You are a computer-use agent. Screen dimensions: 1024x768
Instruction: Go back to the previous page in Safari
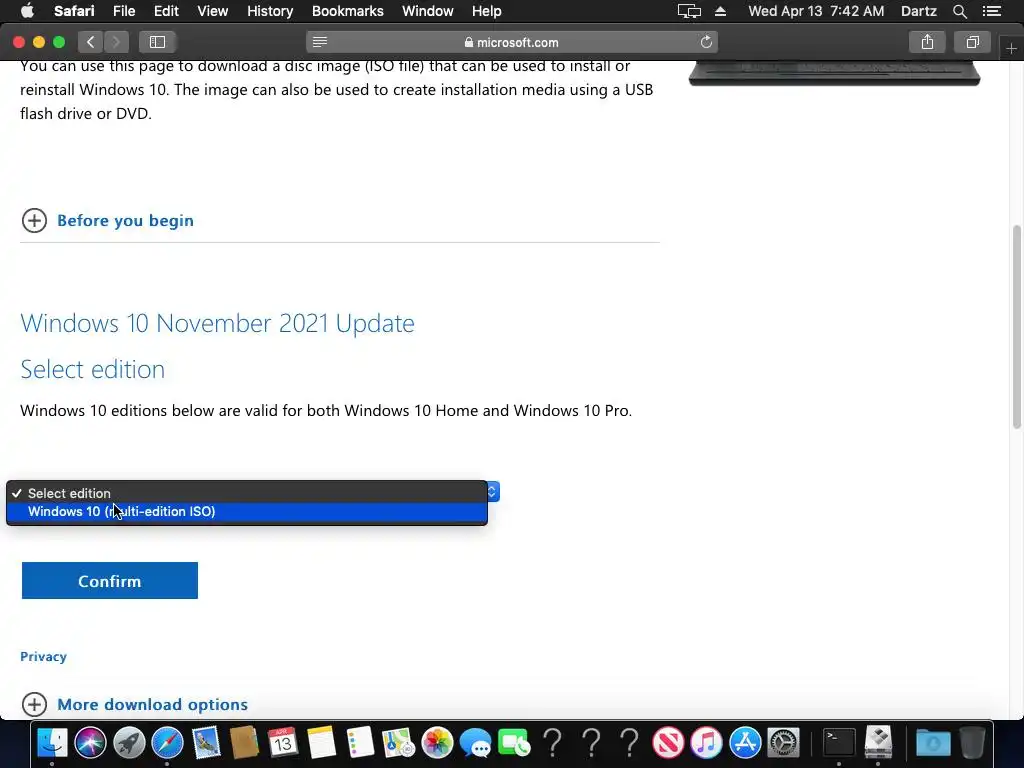[x=91, y=42]
